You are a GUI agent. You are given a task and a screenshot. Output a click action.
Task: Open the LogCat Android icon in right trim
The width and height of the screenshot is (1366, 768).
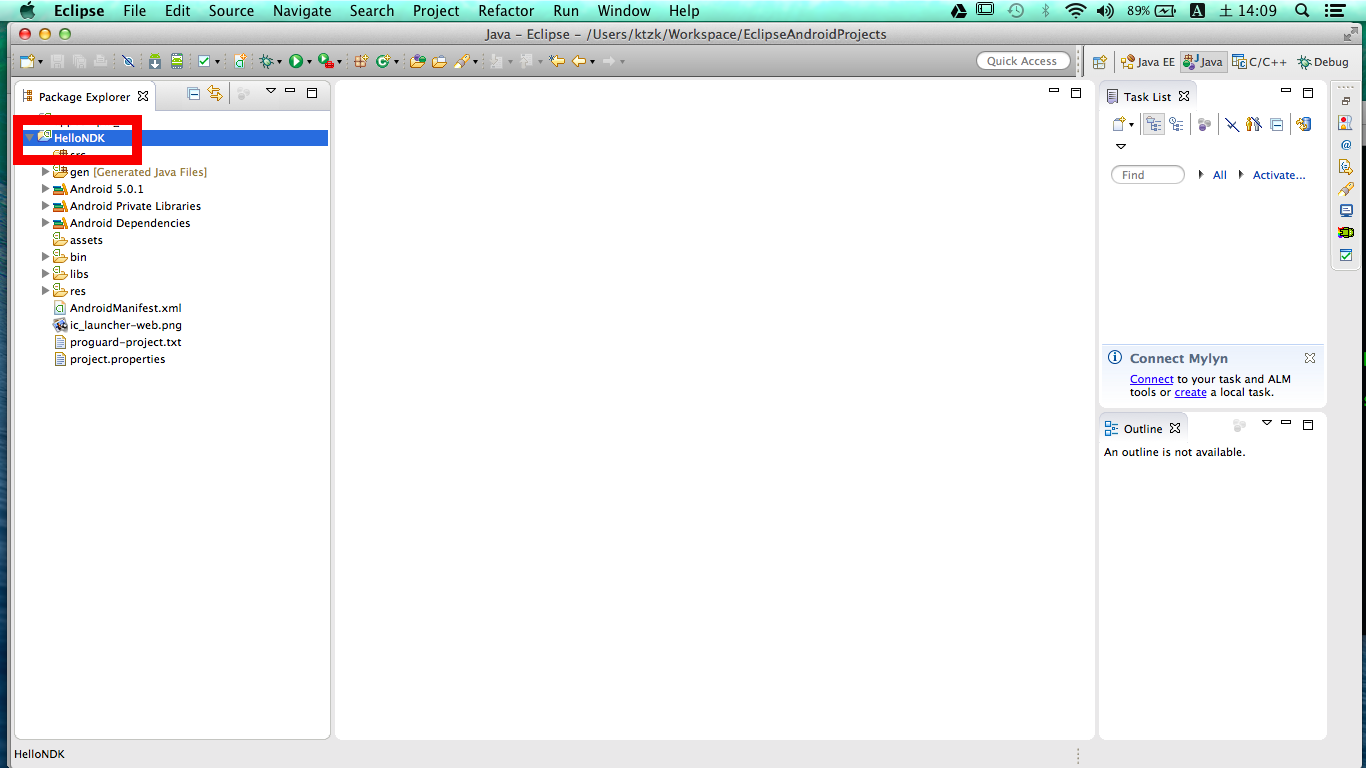[1346, 233]
